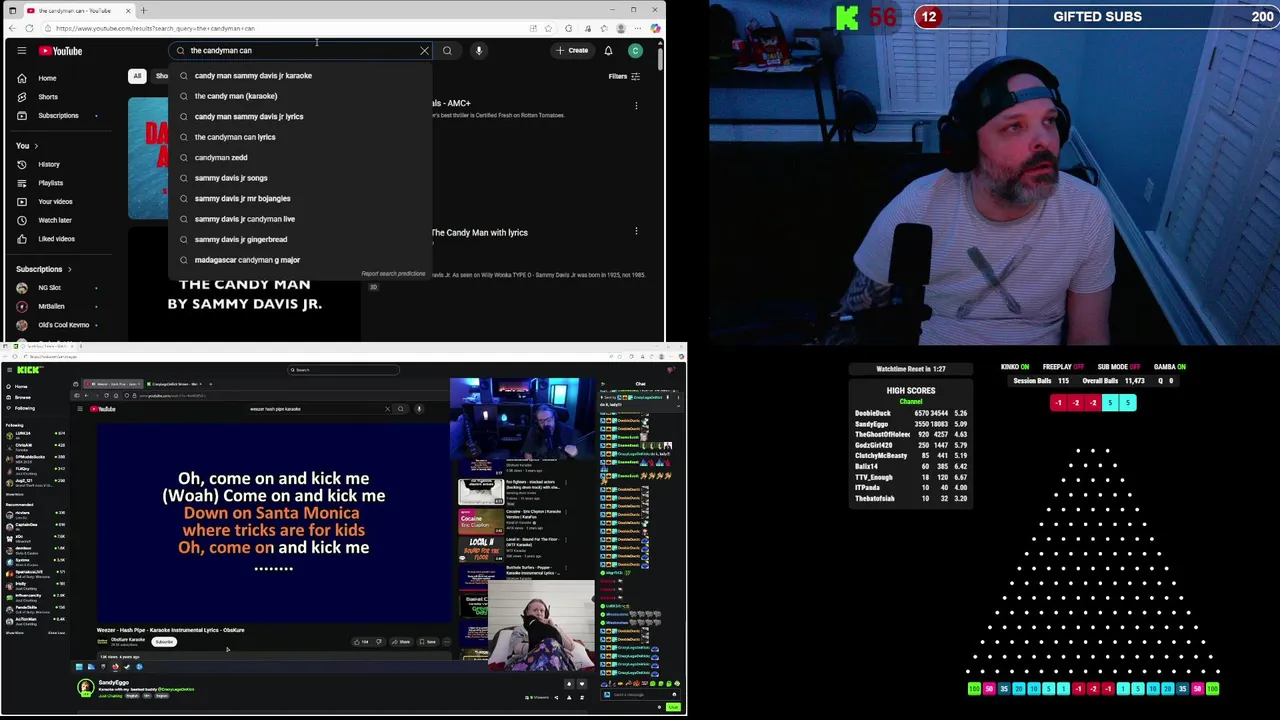Select suggestion madagascar candyman g major
Viewport: 1280px width, 720px height.
300,260
